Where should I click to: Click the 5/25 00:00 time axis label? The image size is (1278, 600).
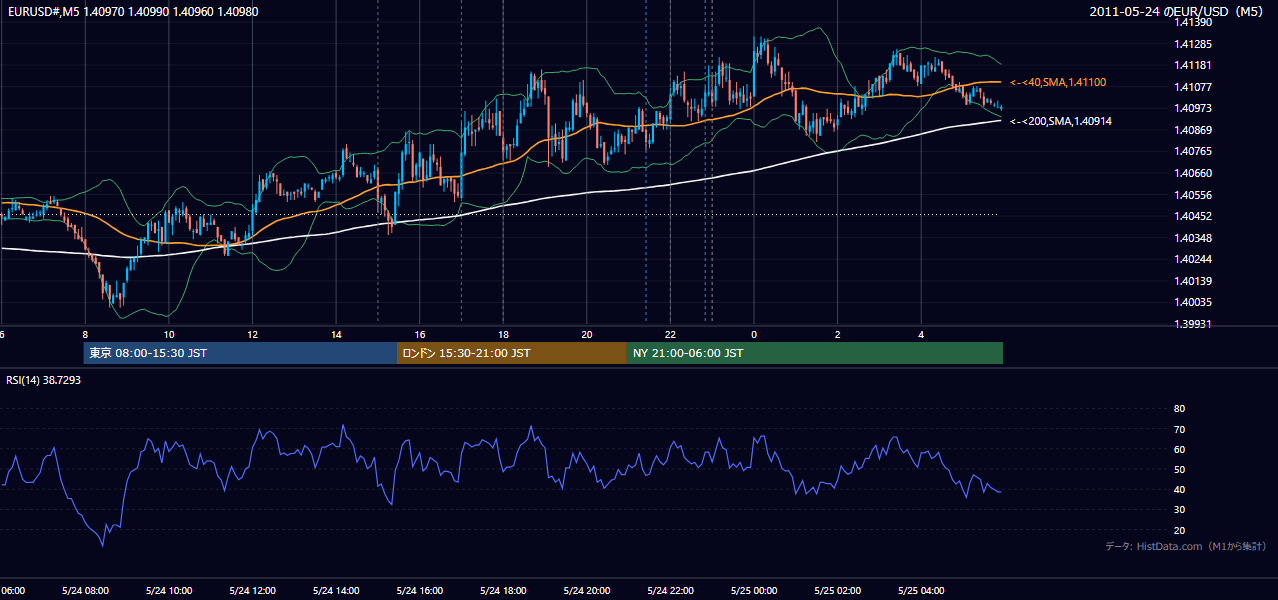point(754,590)
